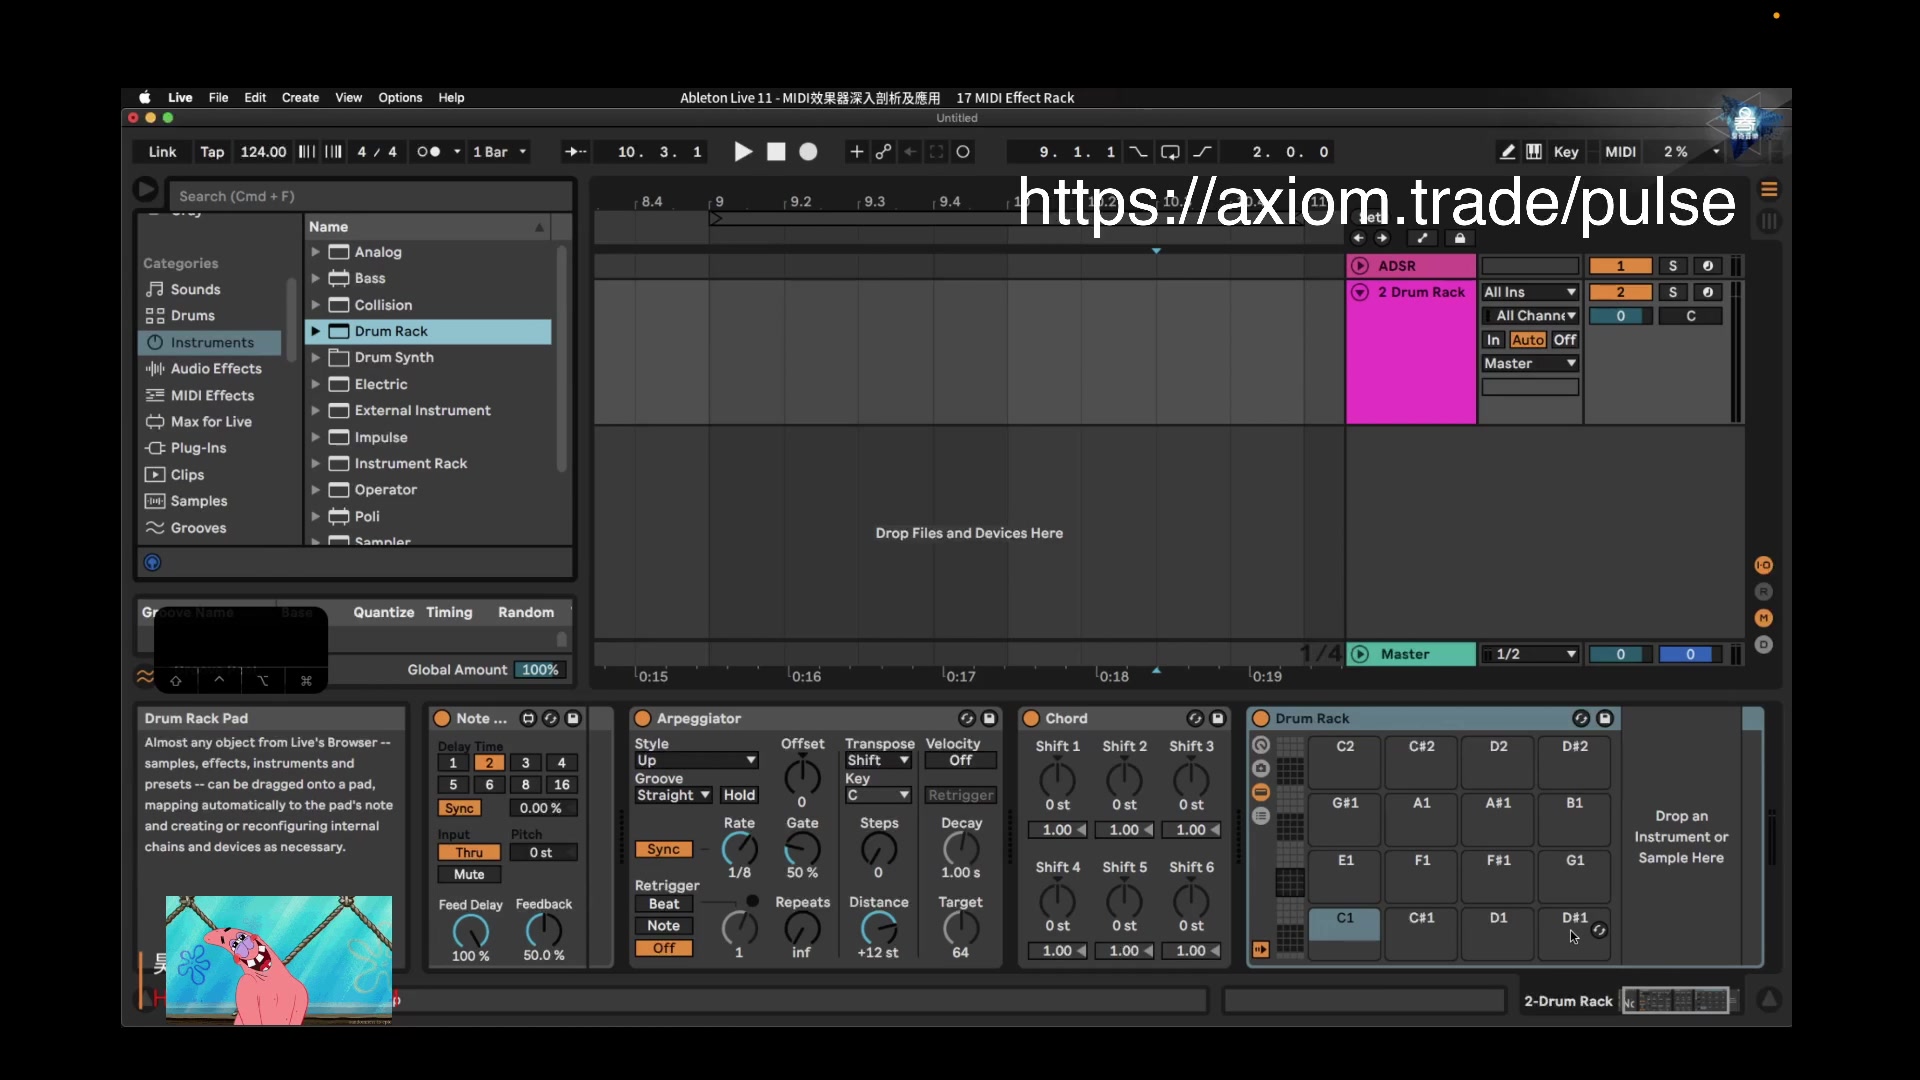Screen dimensions: 1920x1080
Task: Open the All Channels dropdown
Action: pyautogui.click(x=1530, y=316)
